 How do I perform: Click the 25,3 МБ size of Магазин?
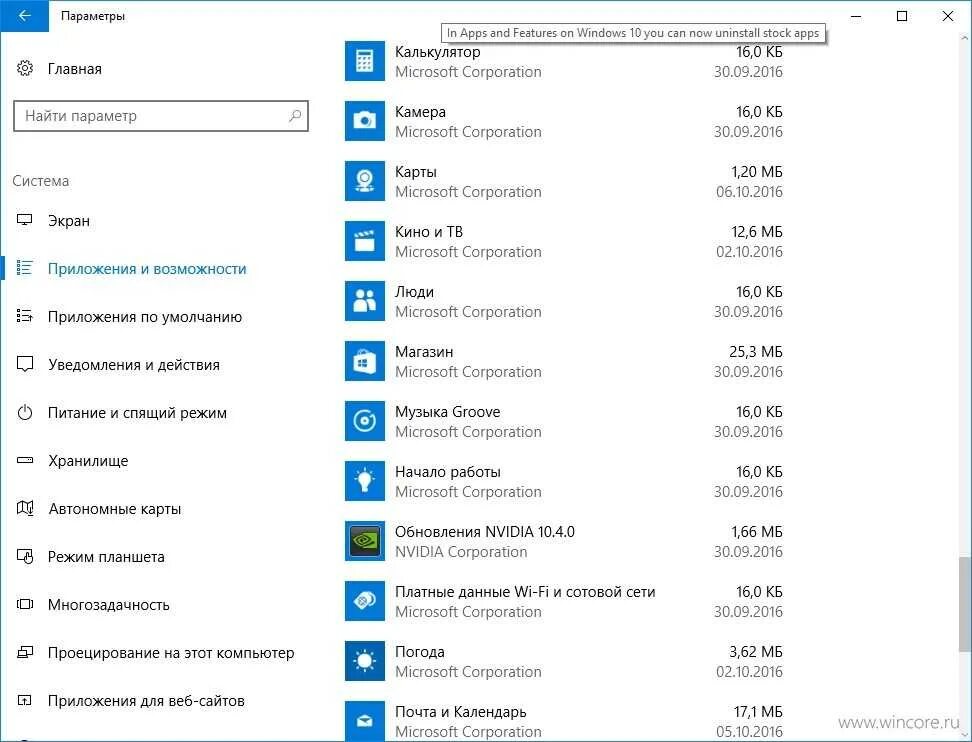point(756,352)
